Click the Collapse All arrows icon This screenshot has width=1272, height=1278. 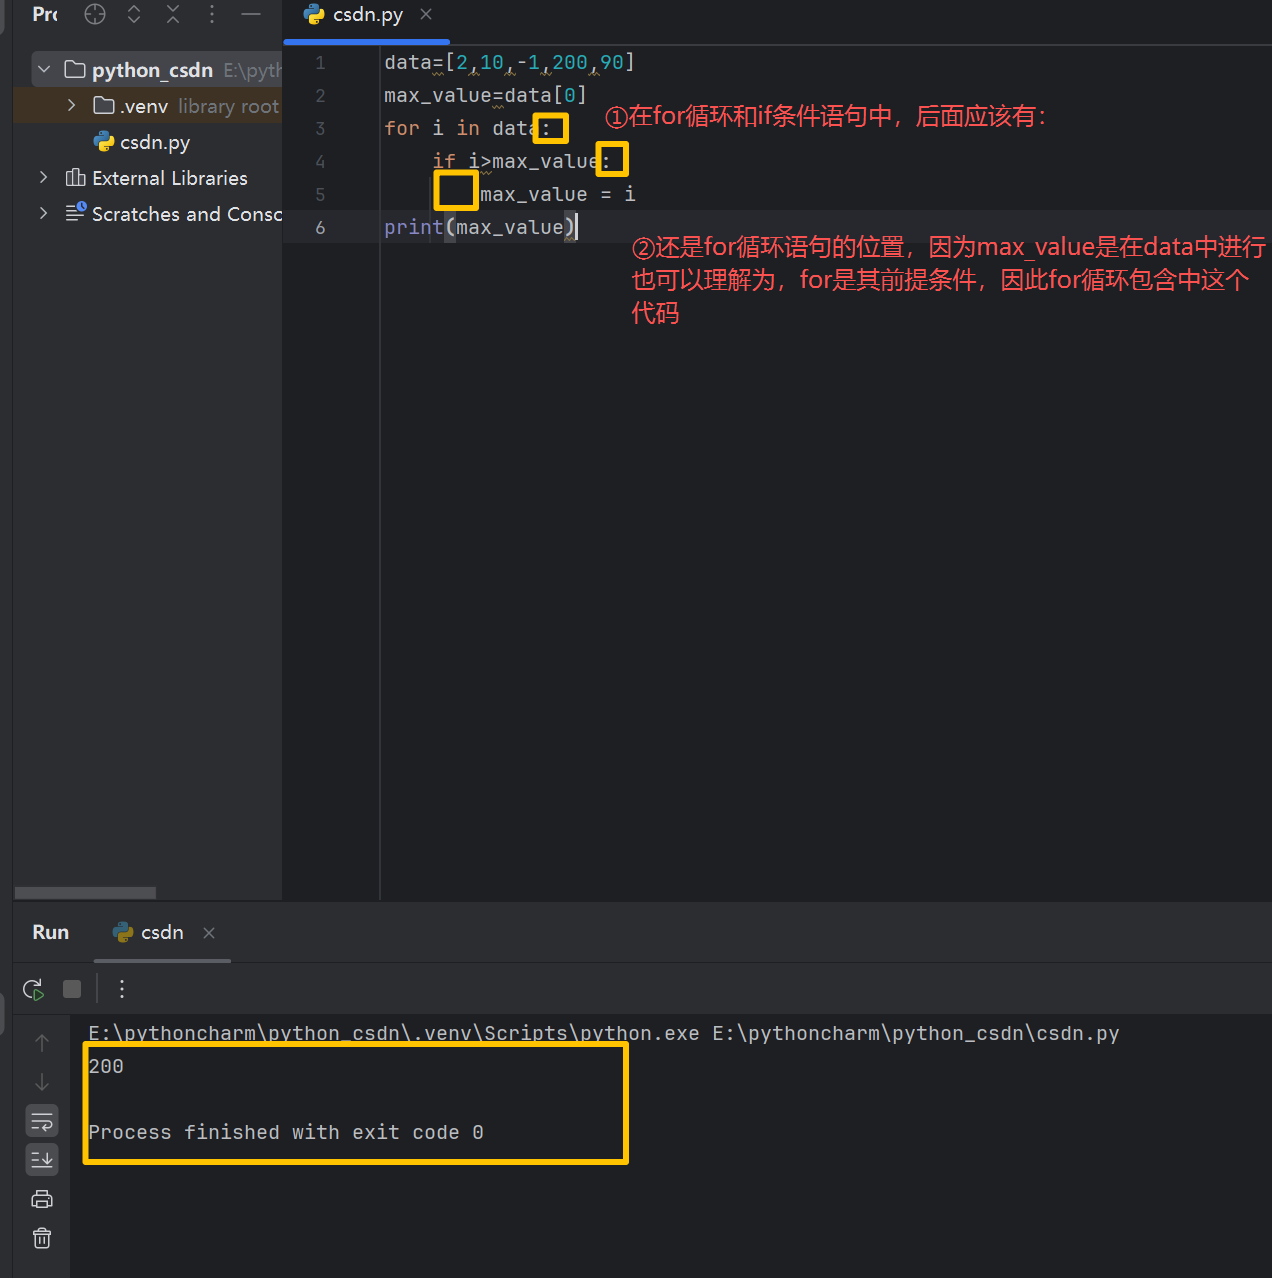(173, 14)
